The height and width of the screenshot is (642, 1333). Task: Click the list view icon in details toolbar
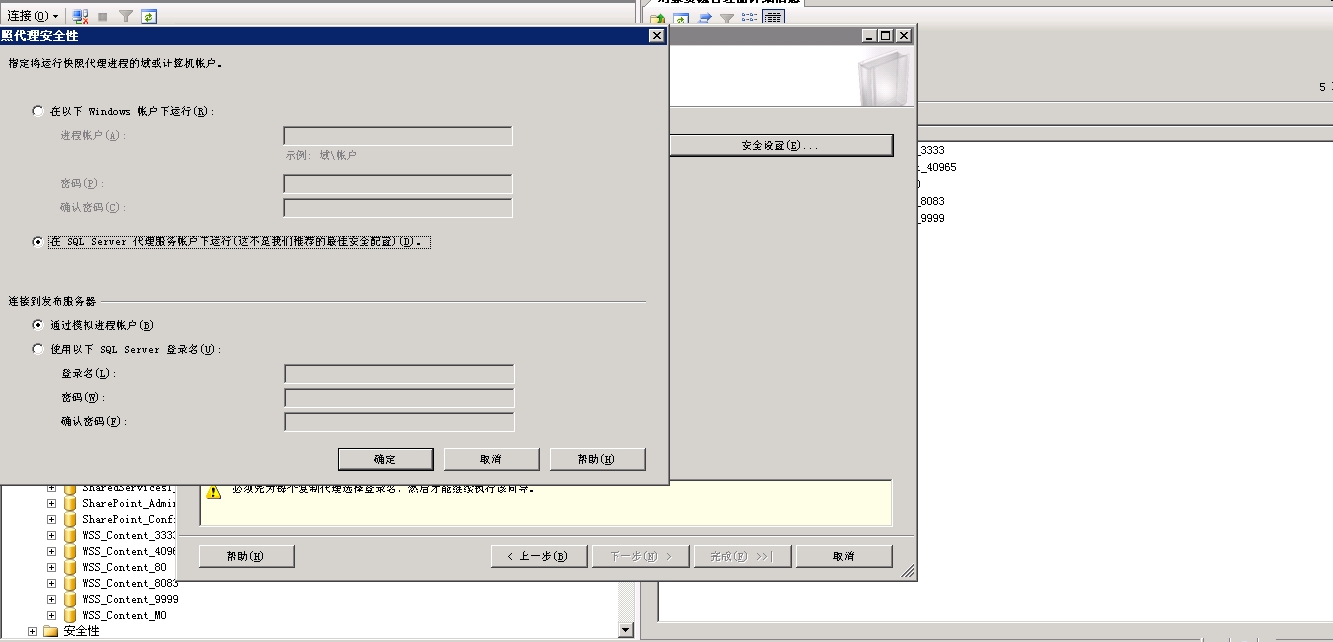pyautogui.click(x=750, y=18)
